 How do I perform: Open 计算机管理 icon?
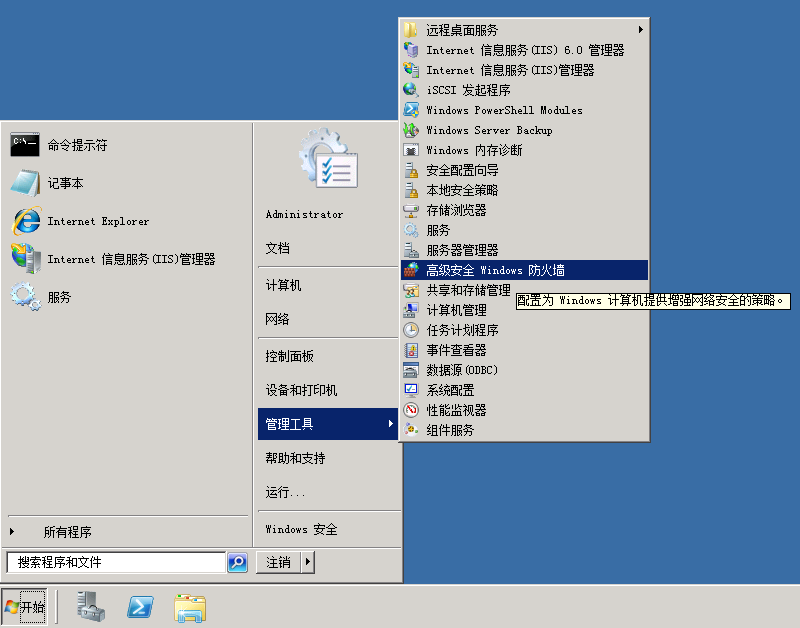click(411, 310)
